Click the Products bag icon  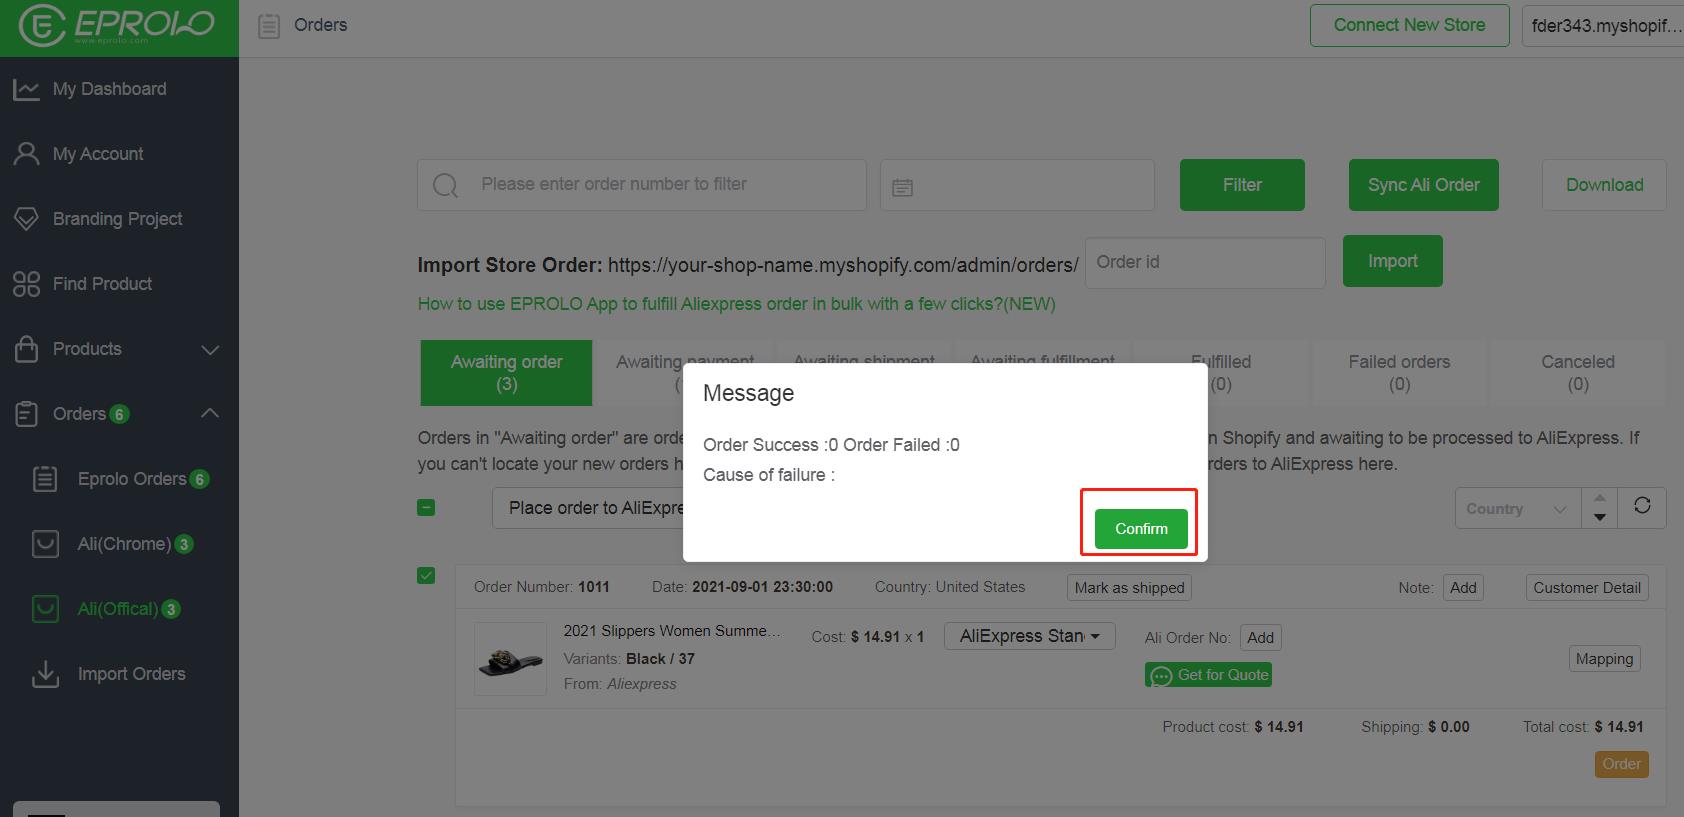click(26, 349)
